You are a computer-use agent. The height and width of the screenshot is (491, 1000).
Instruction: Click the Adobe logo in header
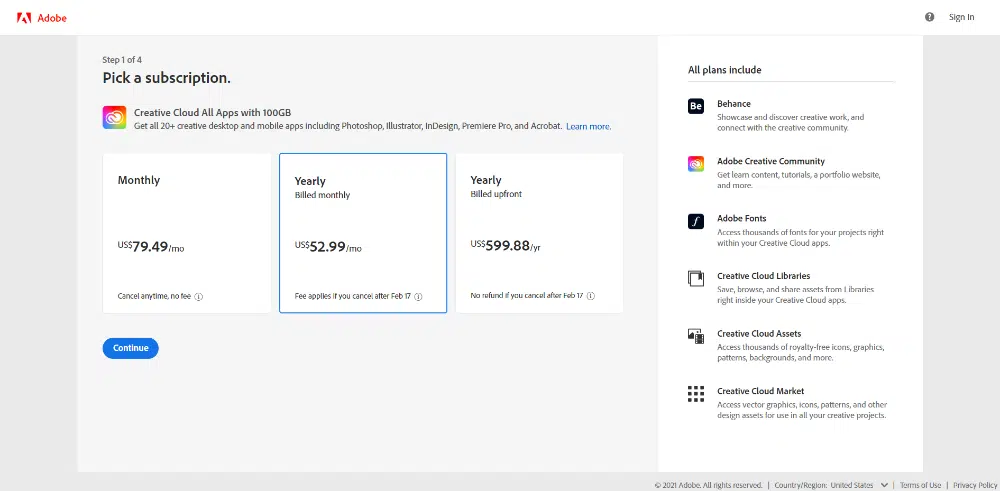coord(41,17)
